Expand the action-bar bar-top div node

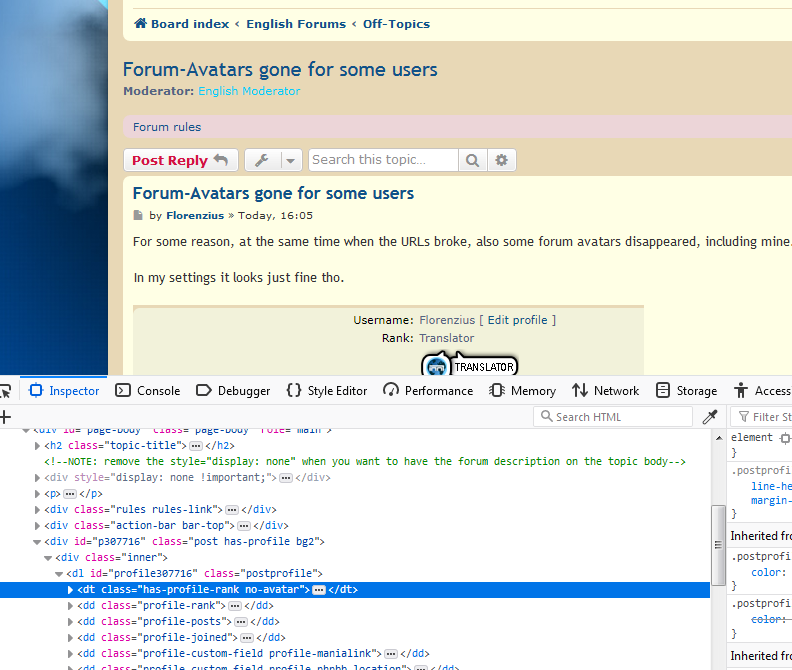(x=37, y=525)
